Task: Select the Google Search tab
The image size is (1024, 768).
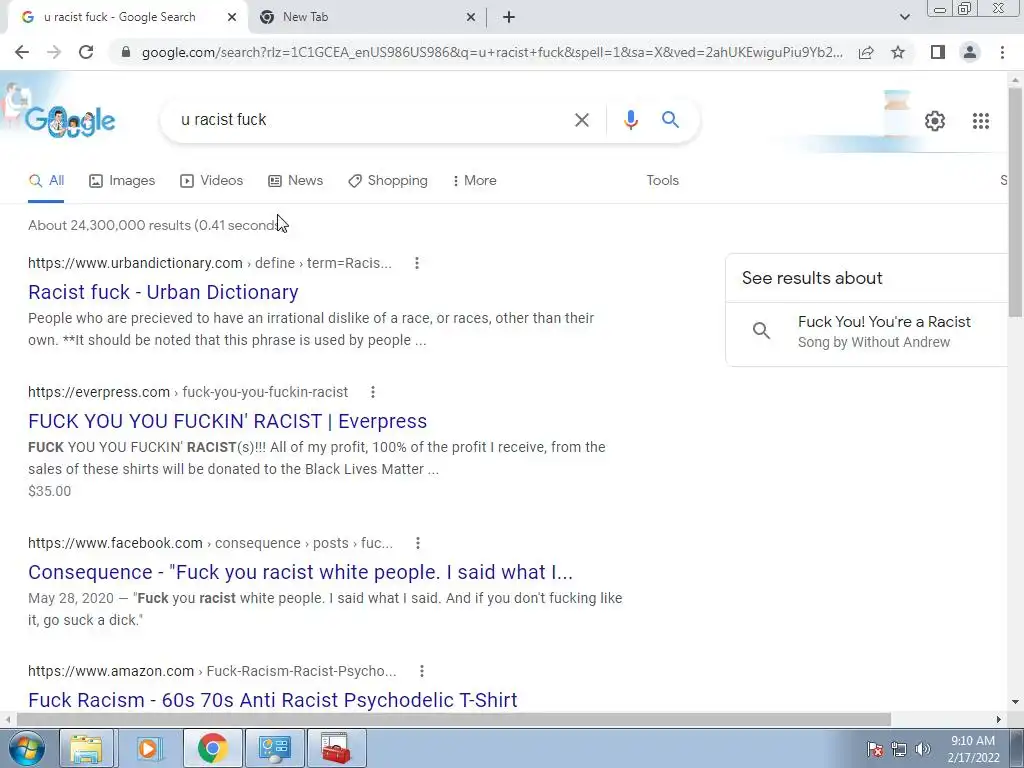Action: click(x=127, y=17)
